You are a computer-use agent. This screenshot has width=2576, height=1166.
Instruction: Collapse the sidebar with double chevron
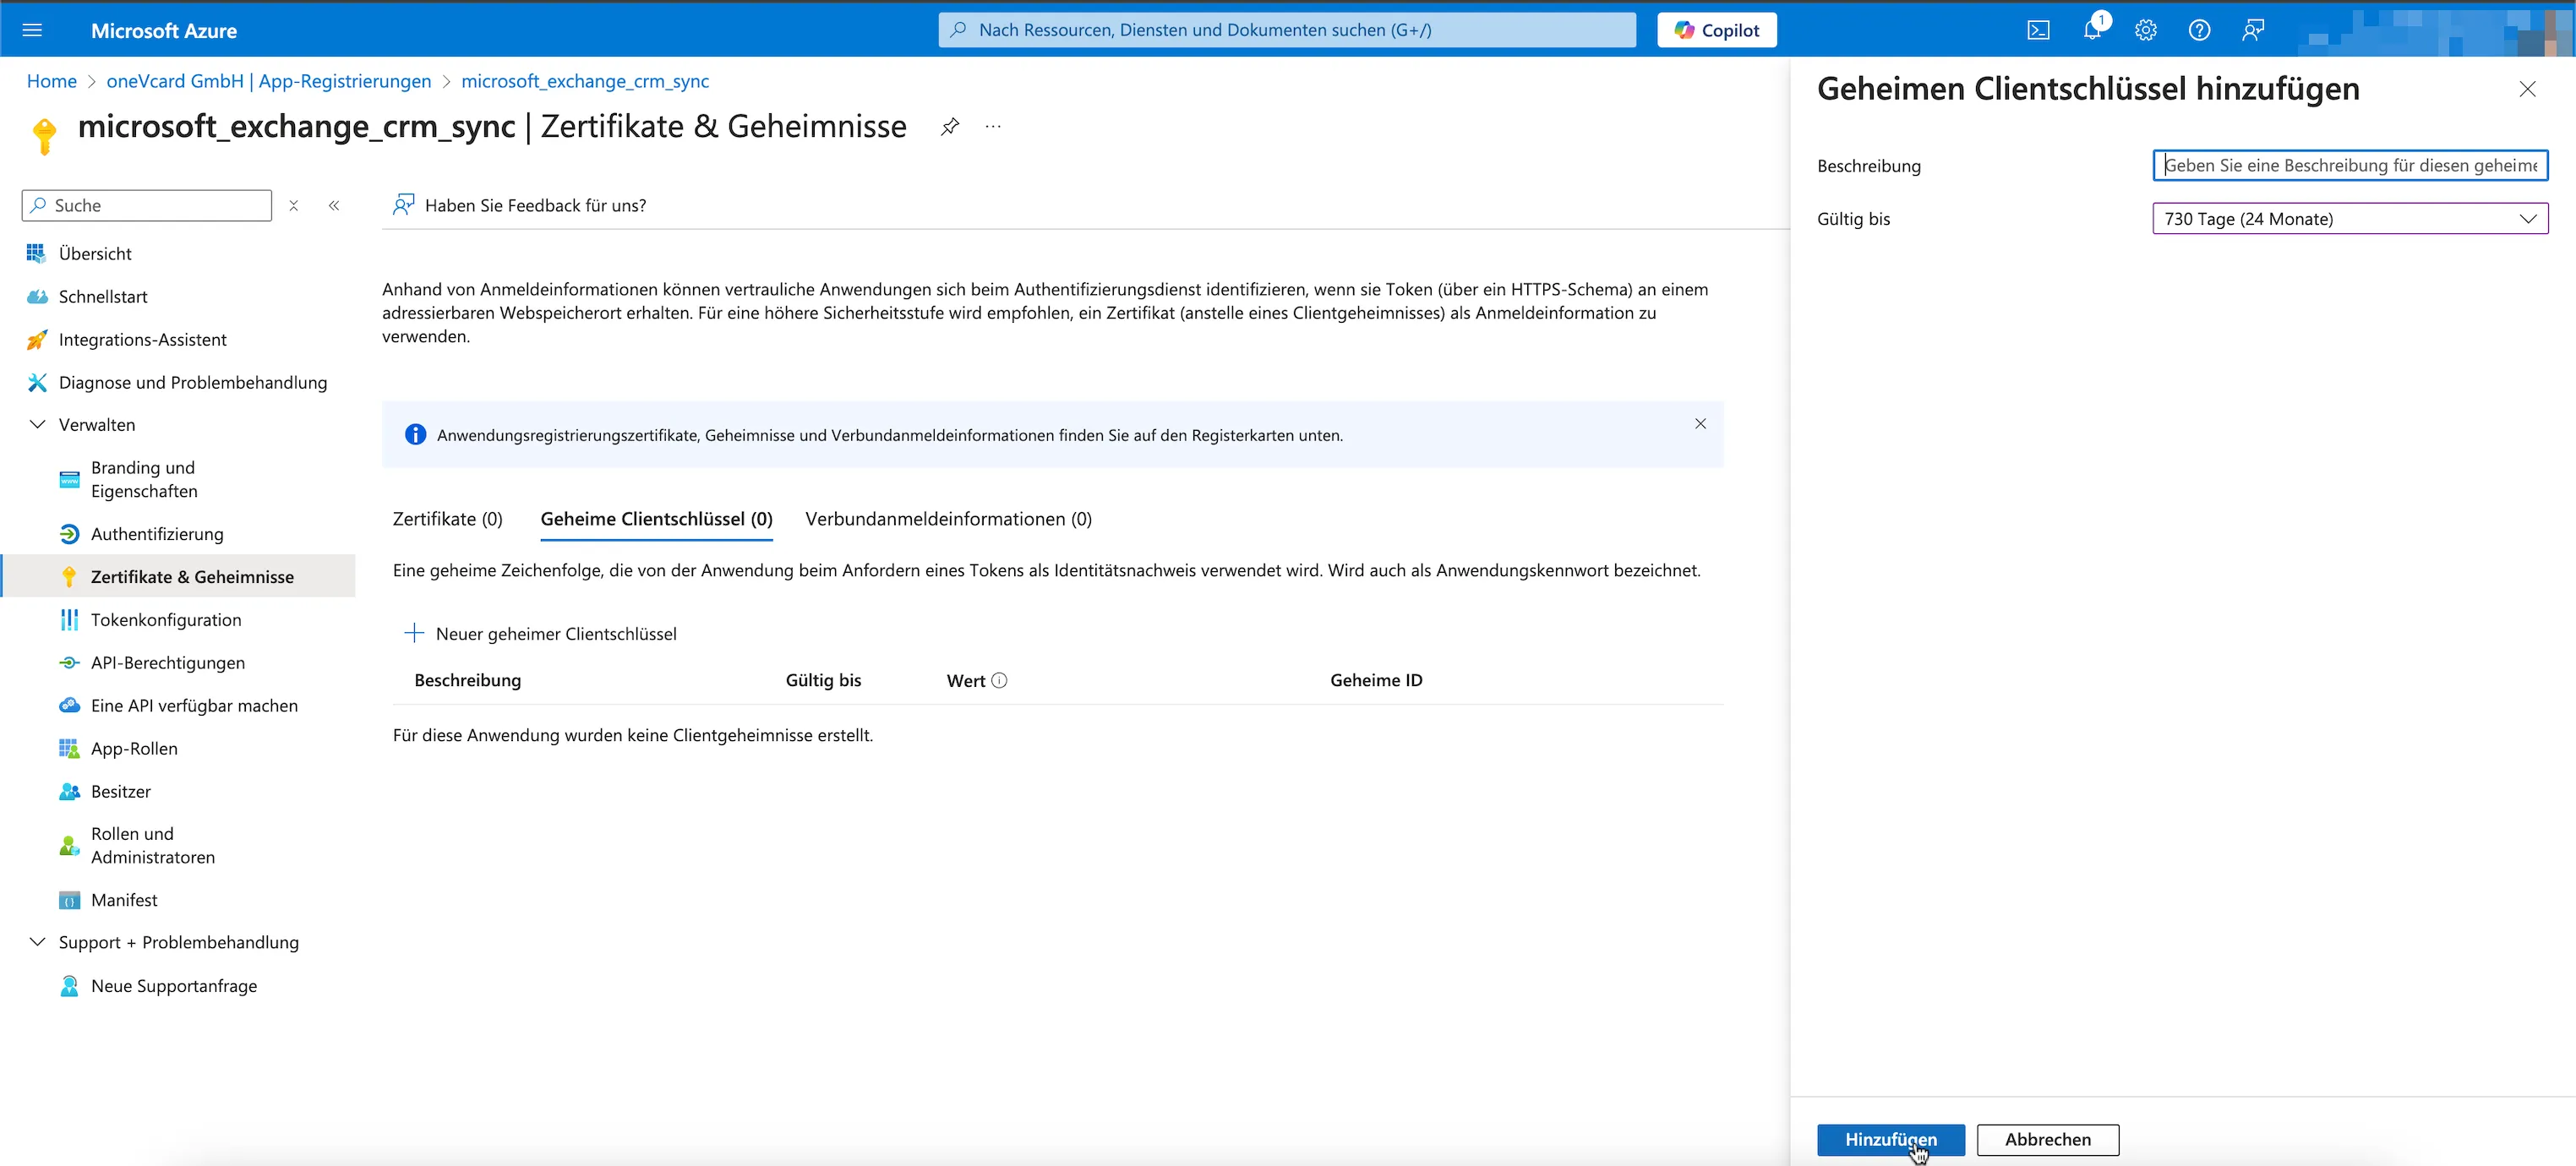(x=334, y=205)
